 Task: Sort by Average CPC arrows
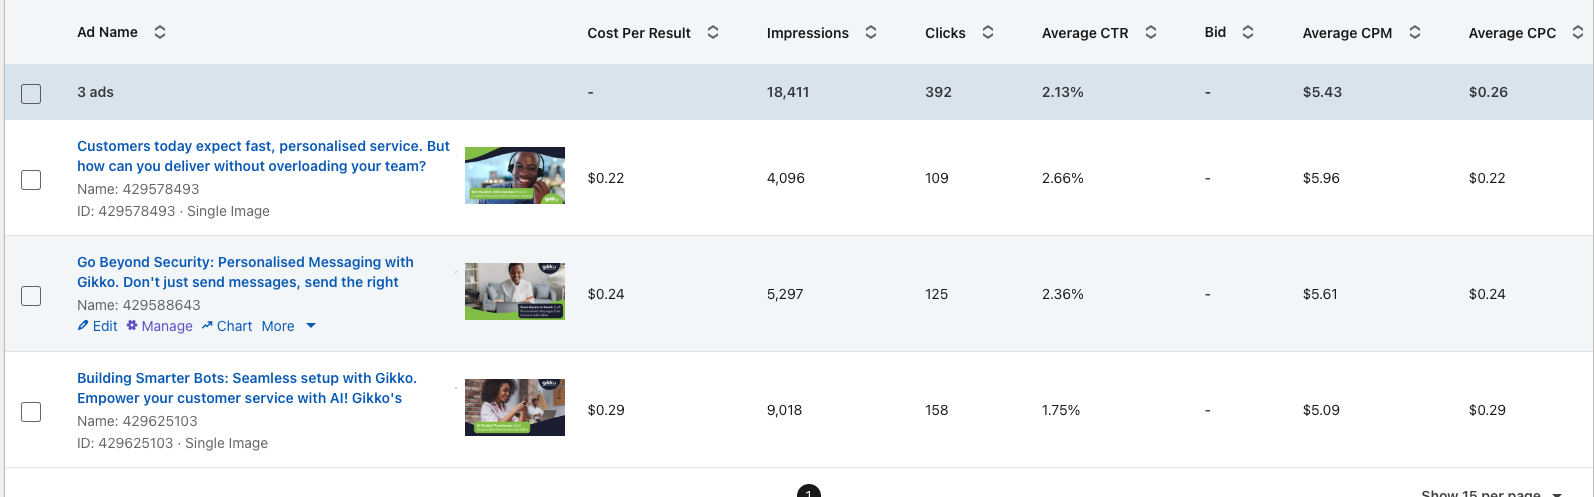1577,32
